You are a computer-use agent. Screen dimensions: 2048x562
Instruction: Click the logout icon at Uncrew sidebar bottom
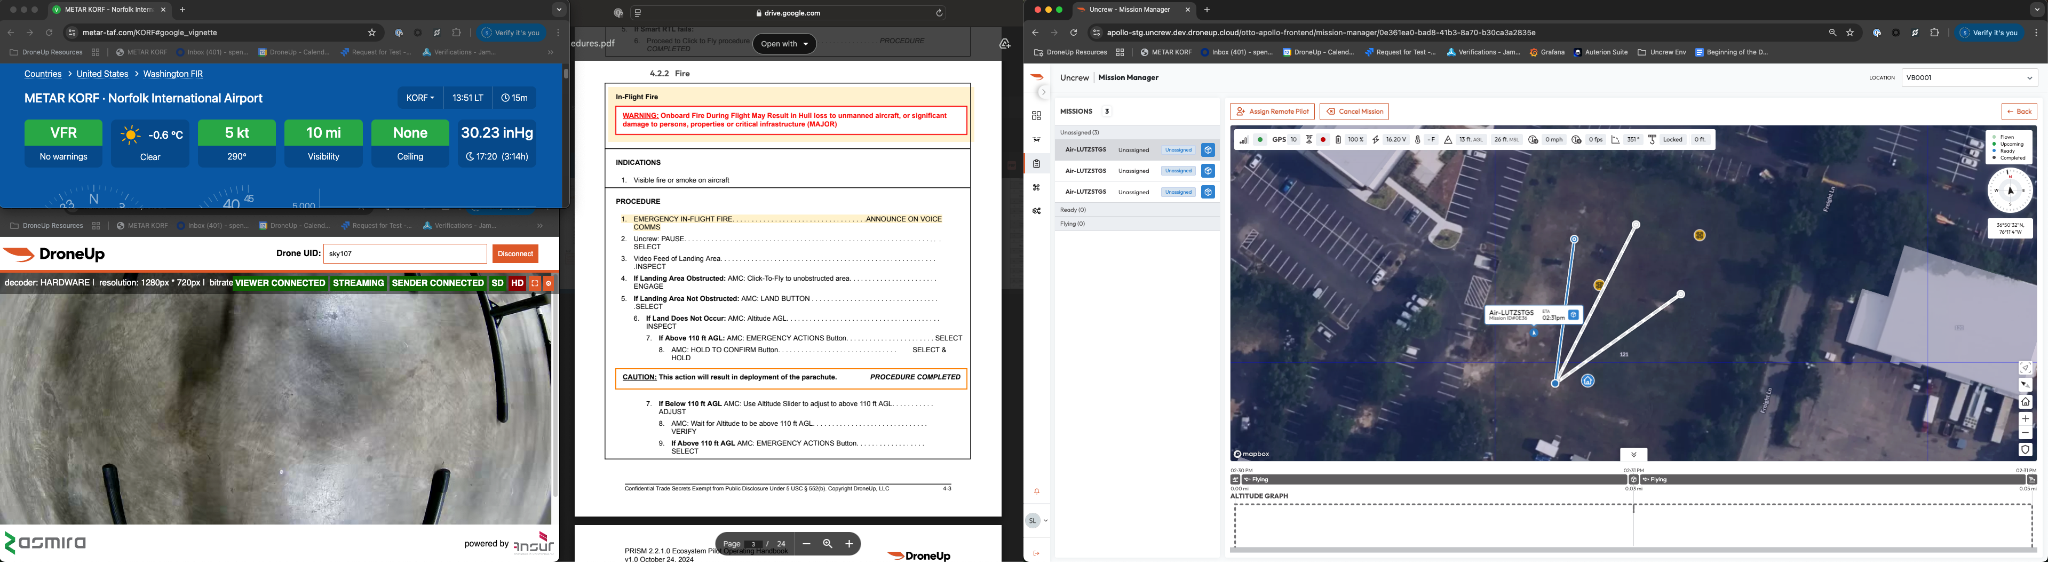coord(1036,553)
